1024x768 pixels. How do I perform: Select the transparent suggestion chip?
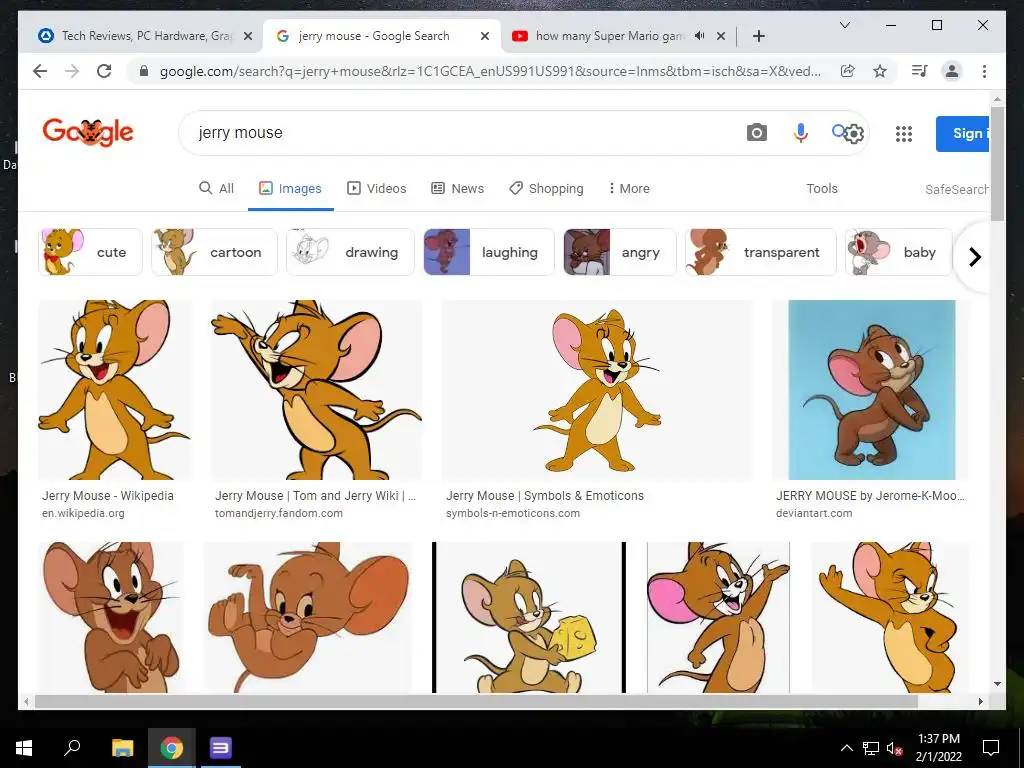click(x=760, y=252)
